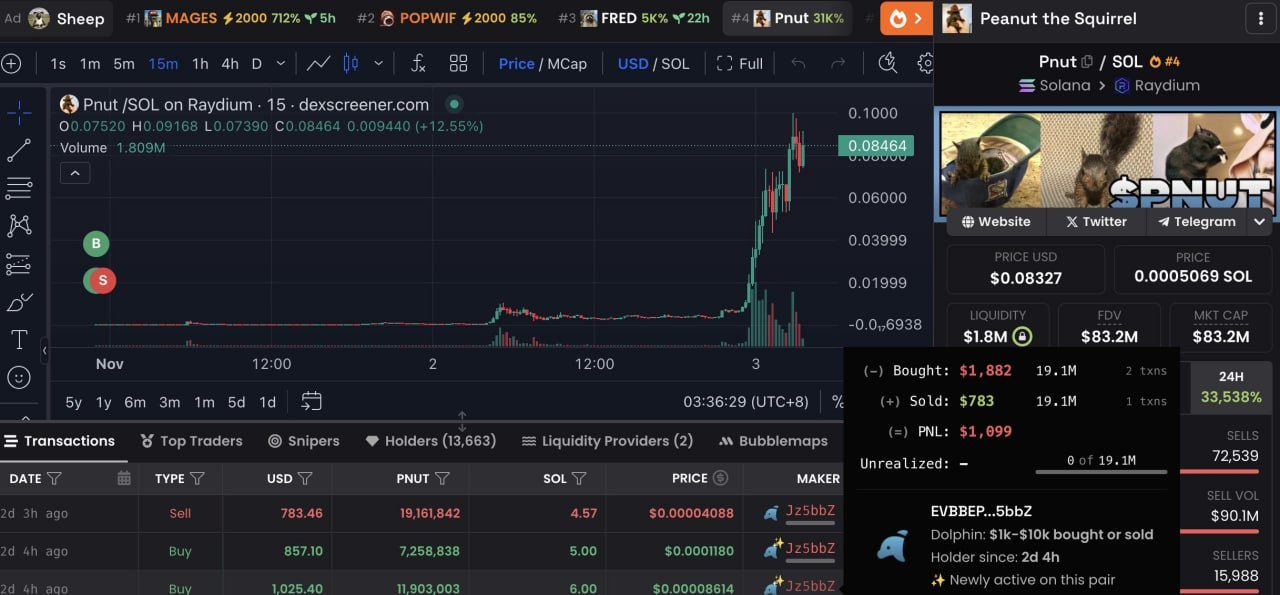Open the emoji icons tool
The image size is (1280, 595).
coord(19,378)
